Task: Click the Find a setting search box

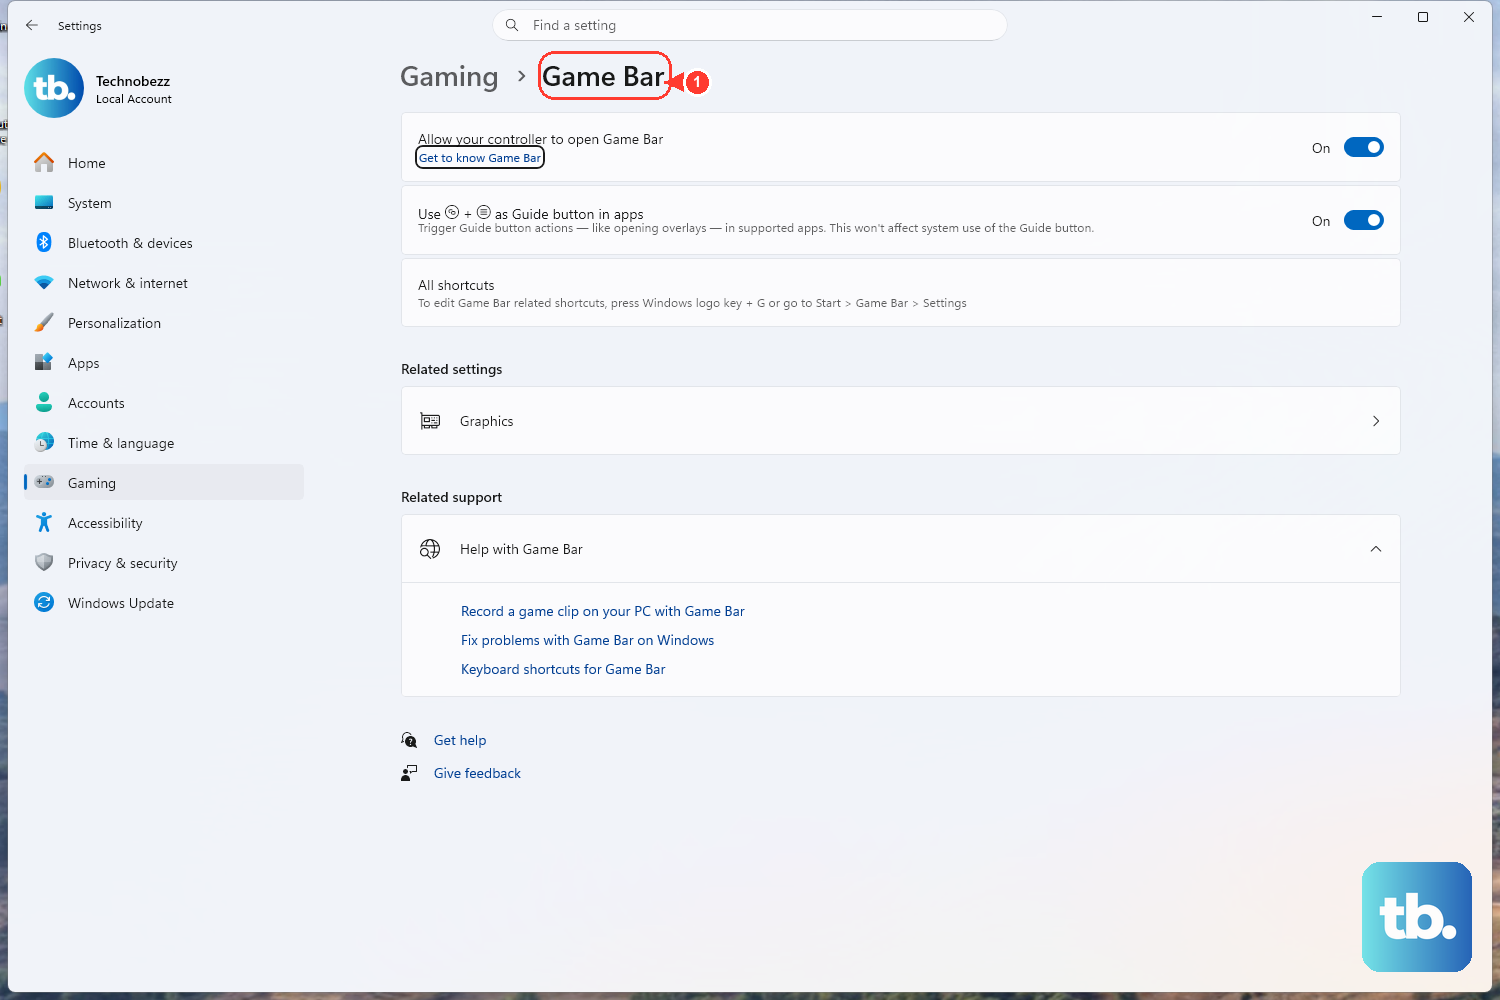Action: click(749, 25)
